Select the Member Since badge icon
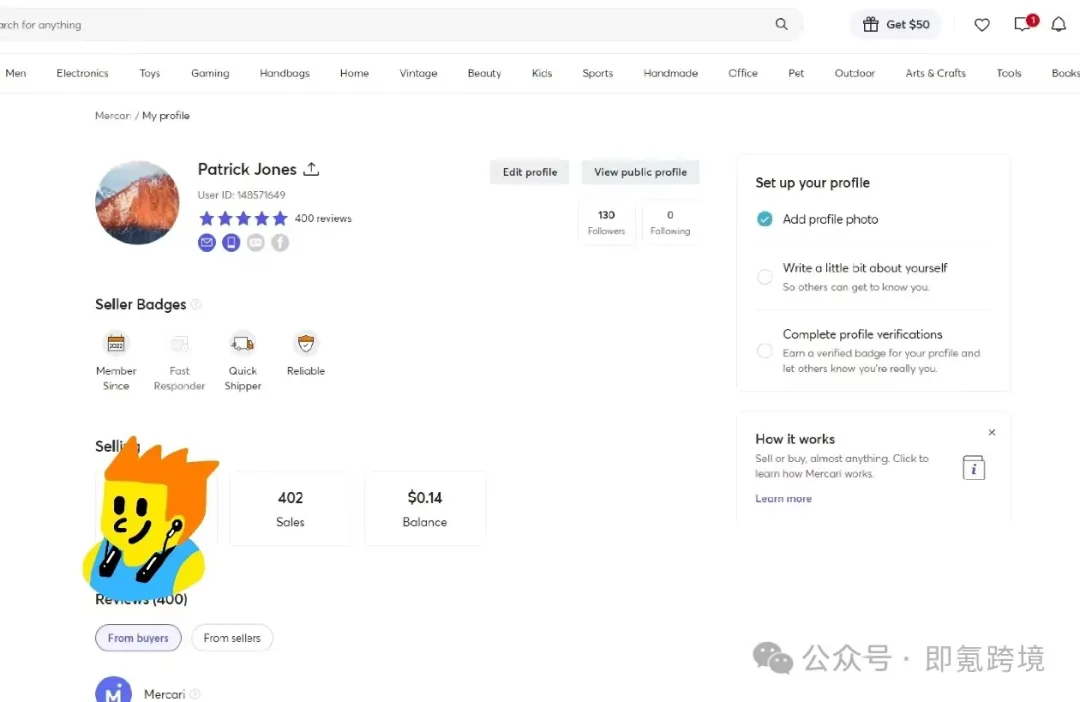Image resolution: width=1080 pixels, height=702 pixels. (x=116, y=343)
